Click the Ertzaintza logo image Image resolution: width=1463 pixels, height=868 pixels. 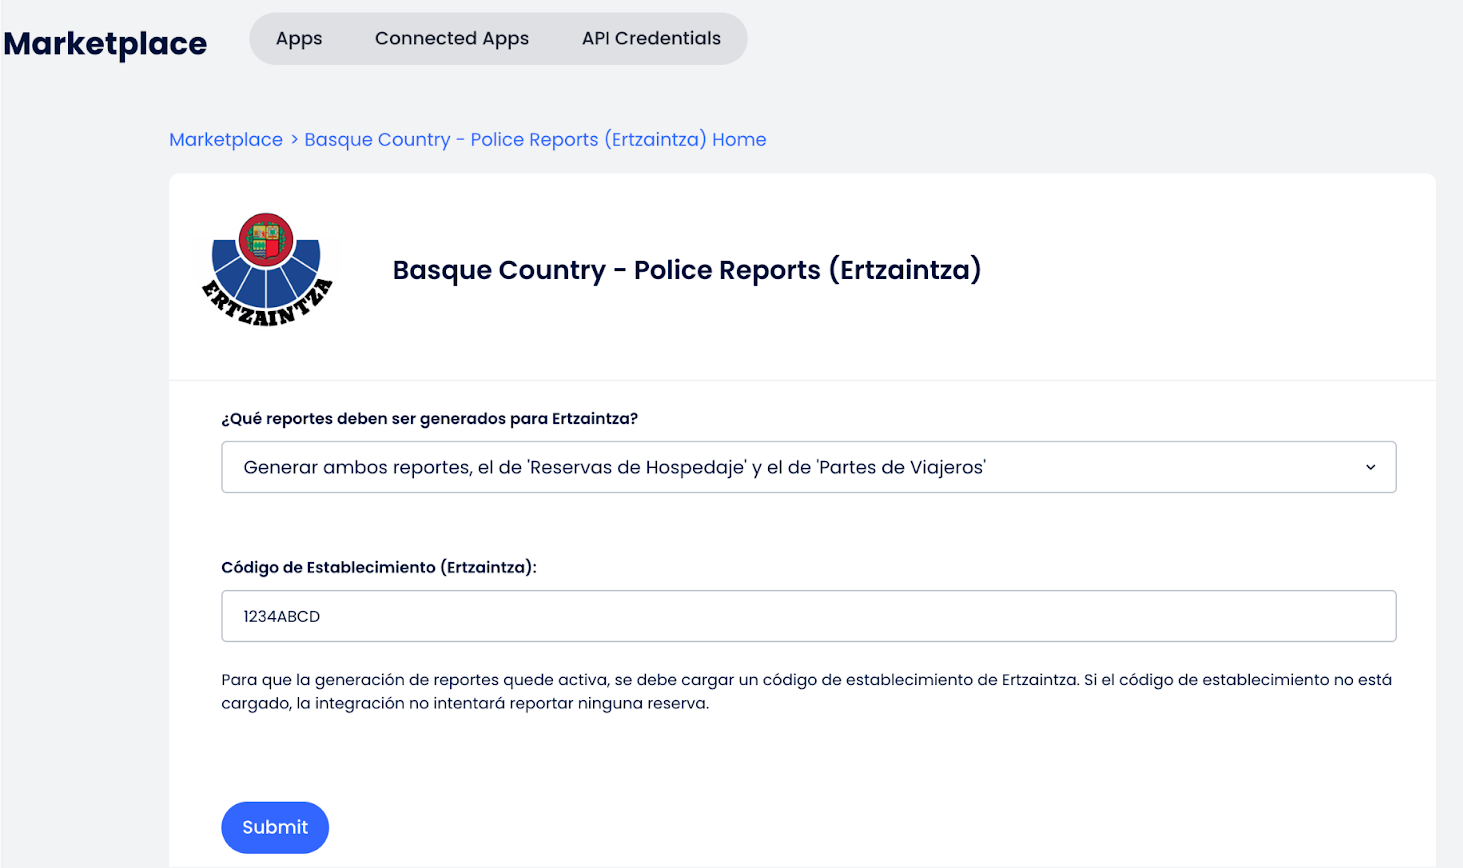tap(266, 270)
